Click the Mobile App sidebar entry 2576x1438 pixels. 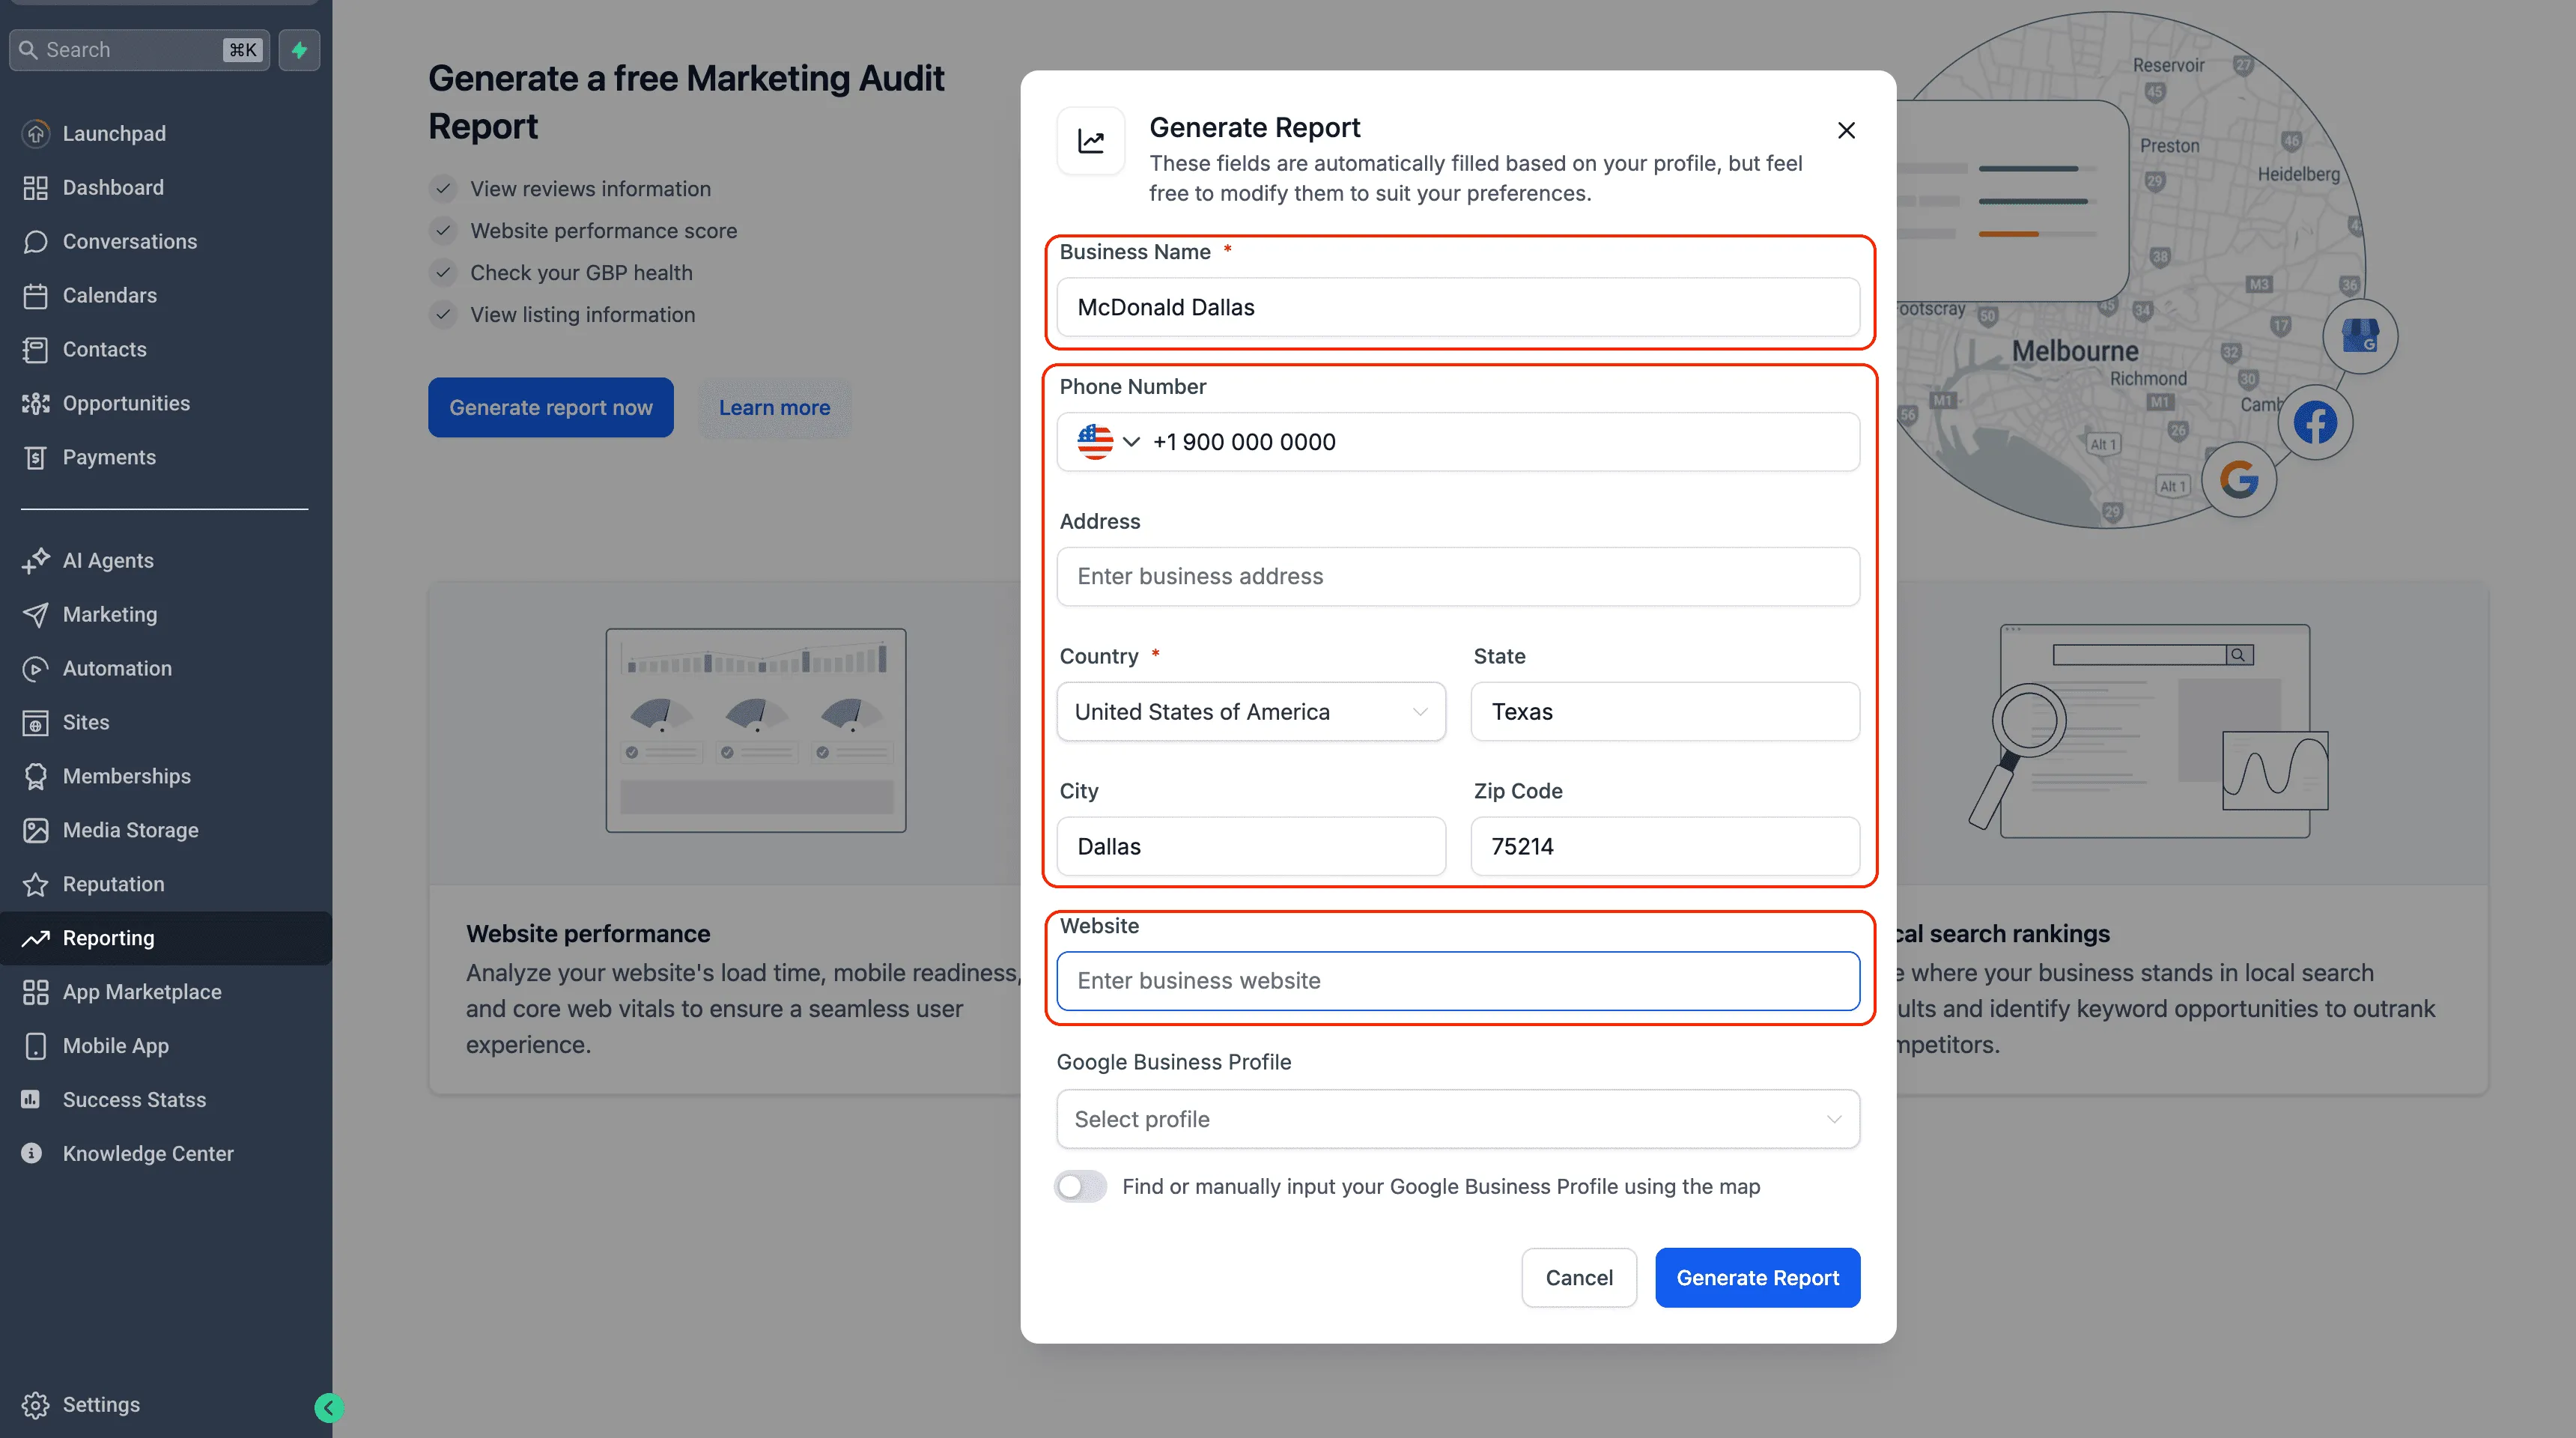(x=115, y=1046)
